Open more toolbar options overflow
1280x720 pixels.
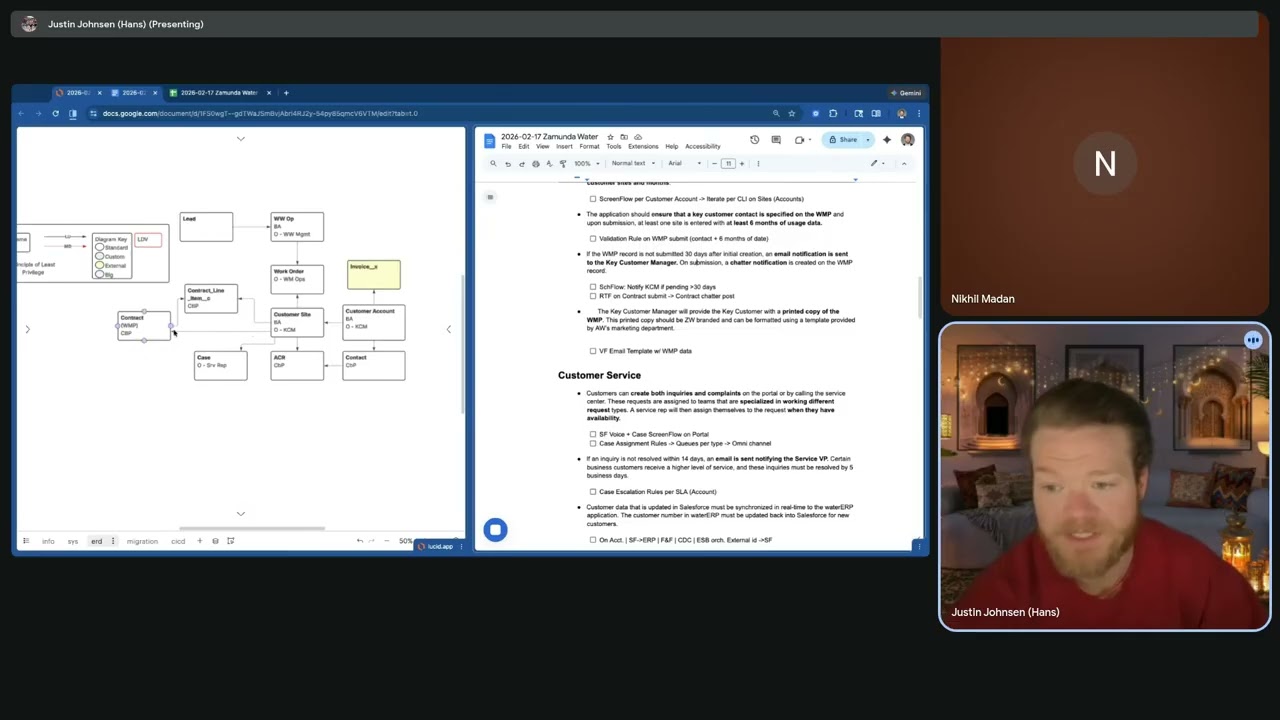[x=758, y=163]
